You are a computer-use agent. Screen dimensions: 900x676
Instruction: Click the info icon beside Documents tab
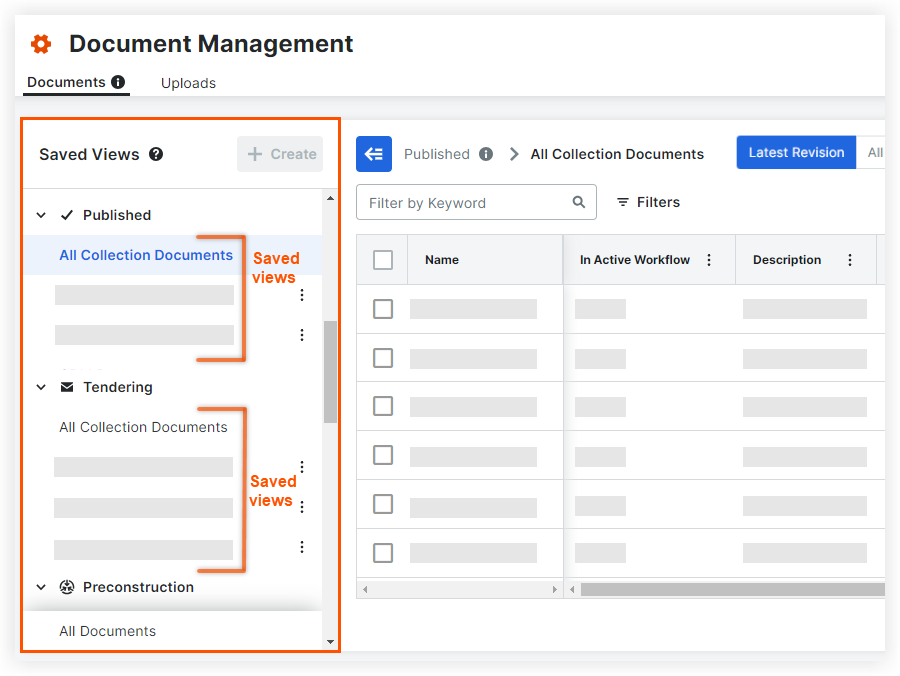(118, 82)
